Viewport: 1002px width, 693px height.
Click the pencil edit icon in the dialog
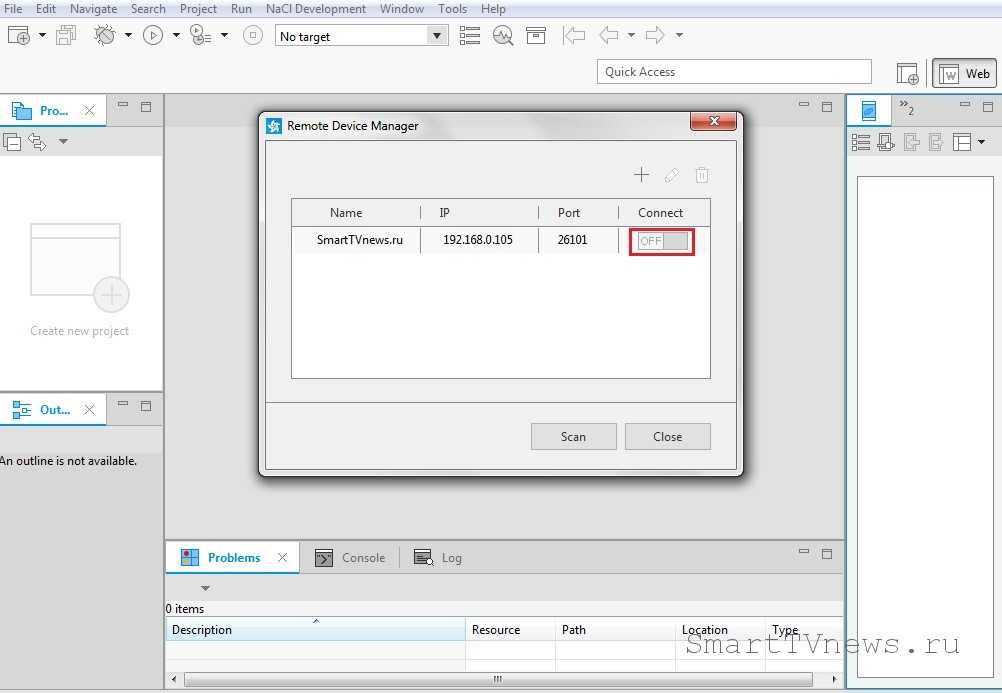tap(672, 175)
